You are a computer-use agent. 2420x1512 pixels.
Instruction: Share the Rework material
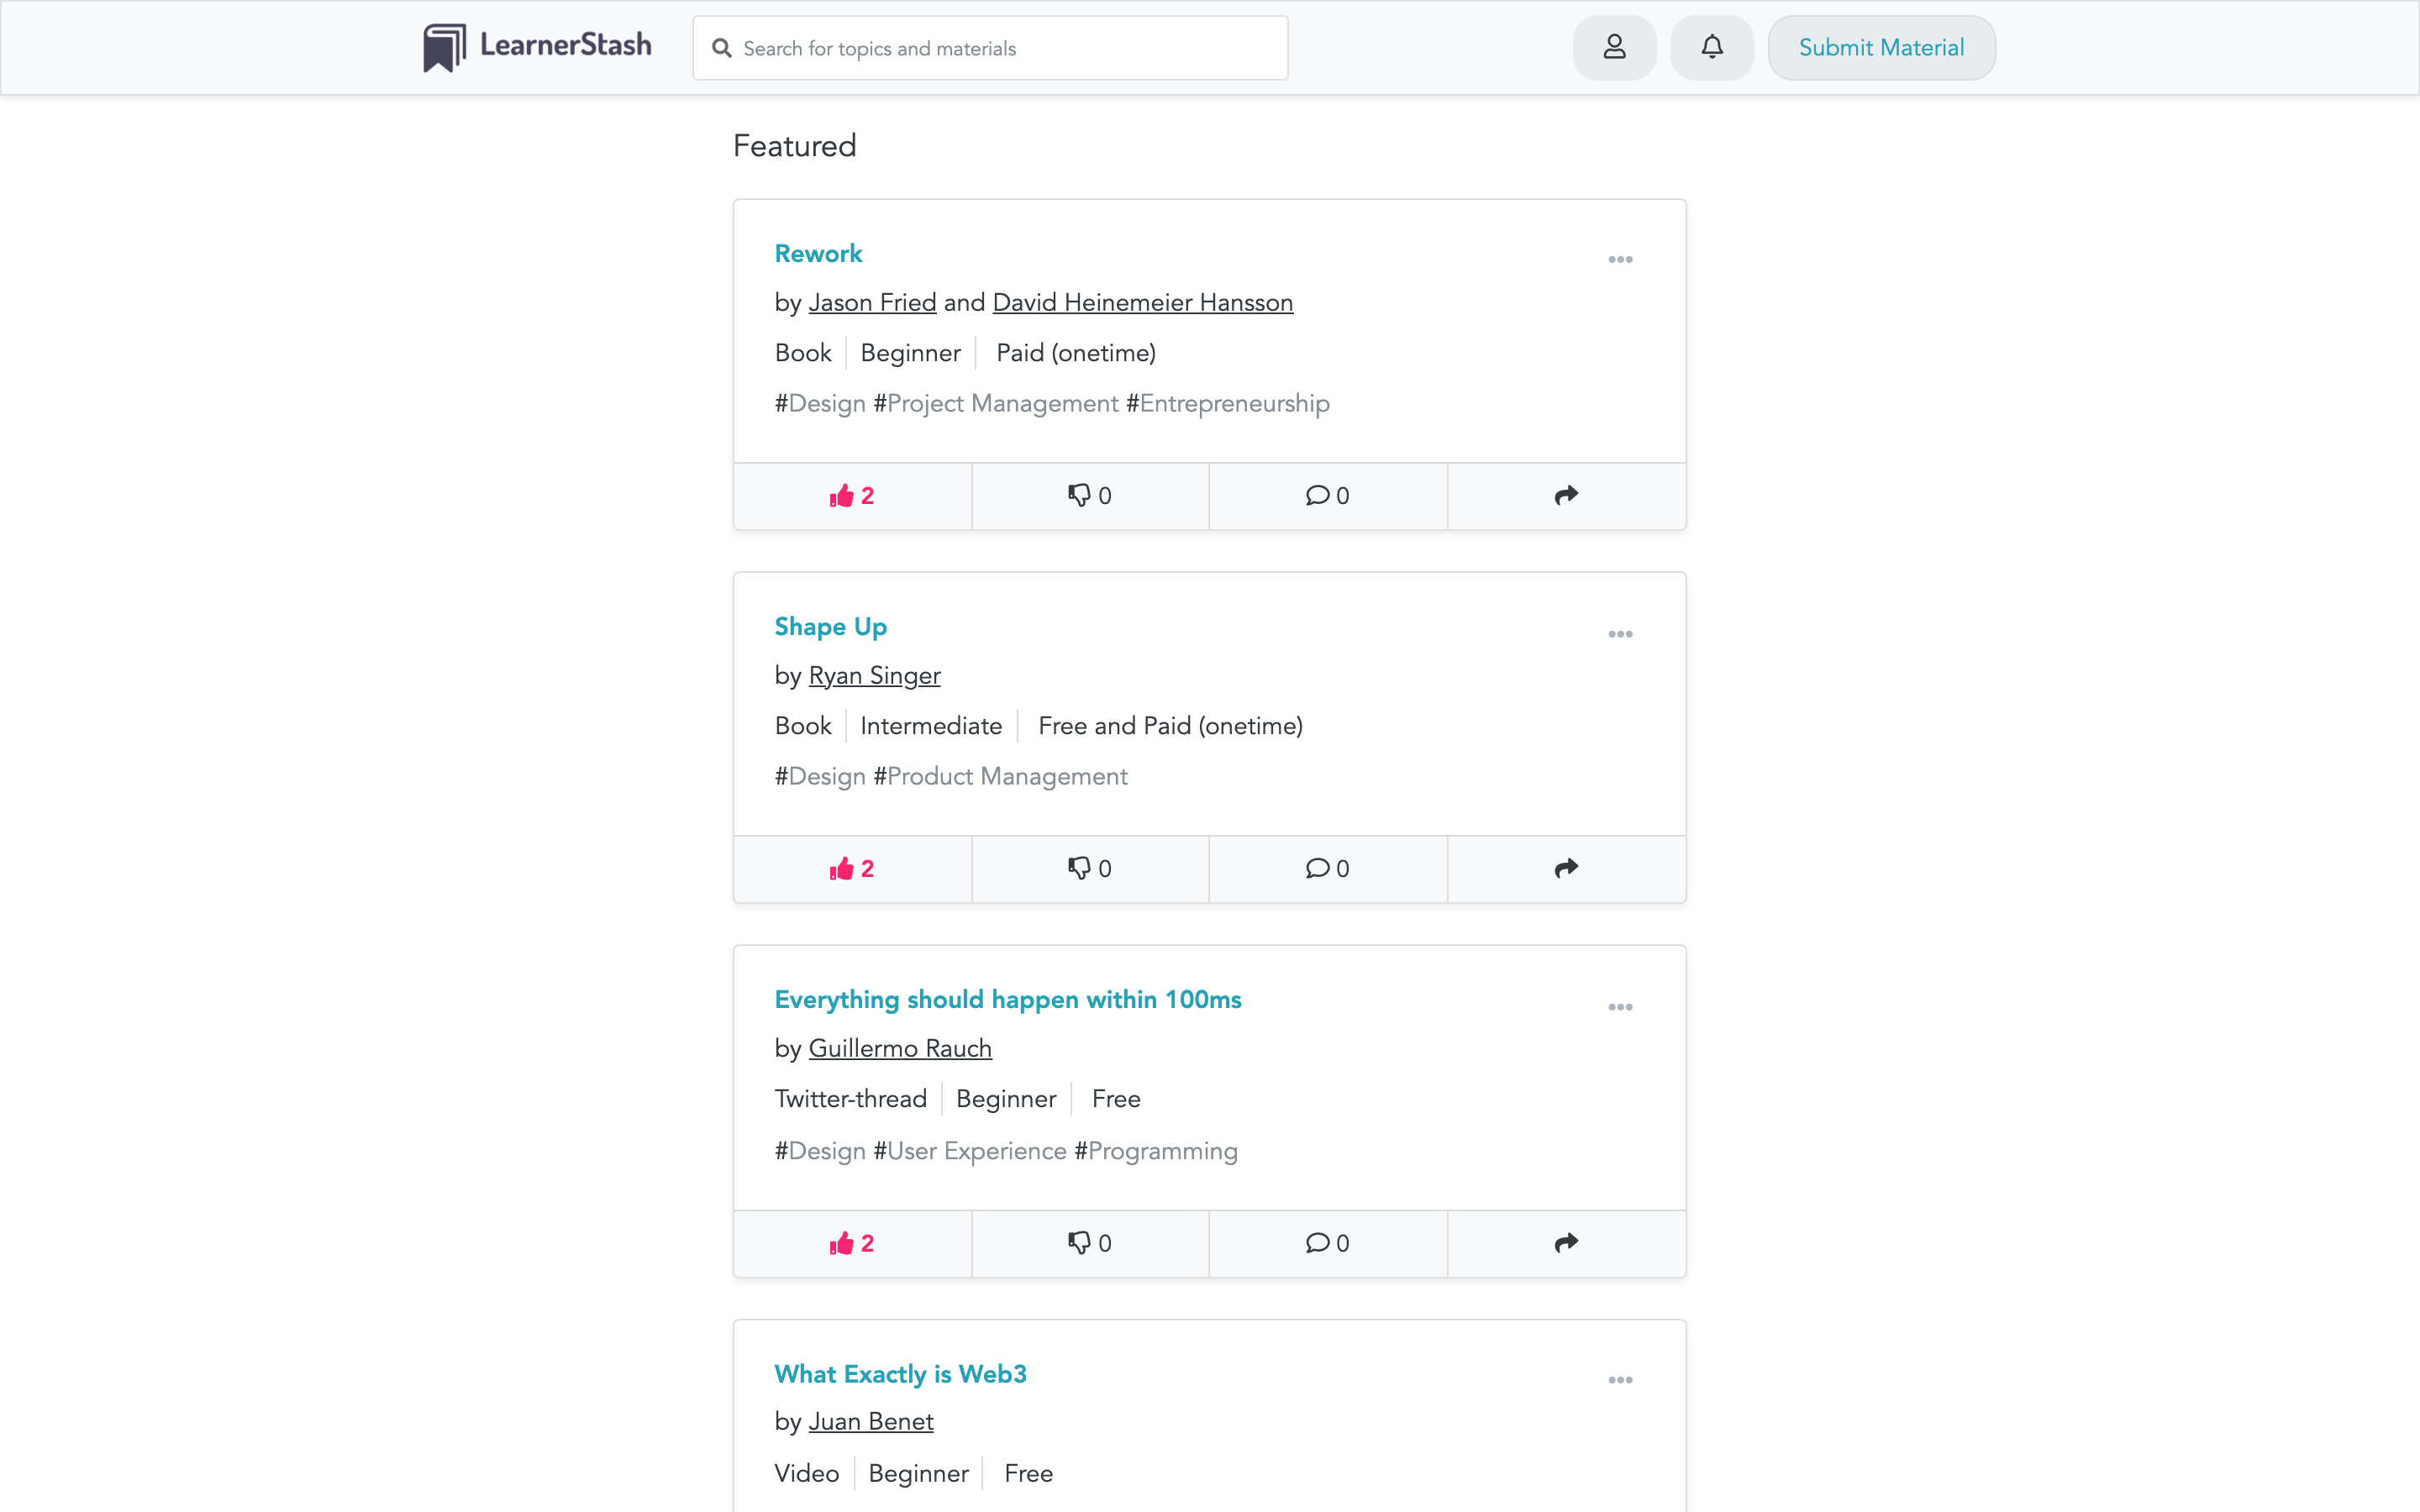[x=1566, y=496]
